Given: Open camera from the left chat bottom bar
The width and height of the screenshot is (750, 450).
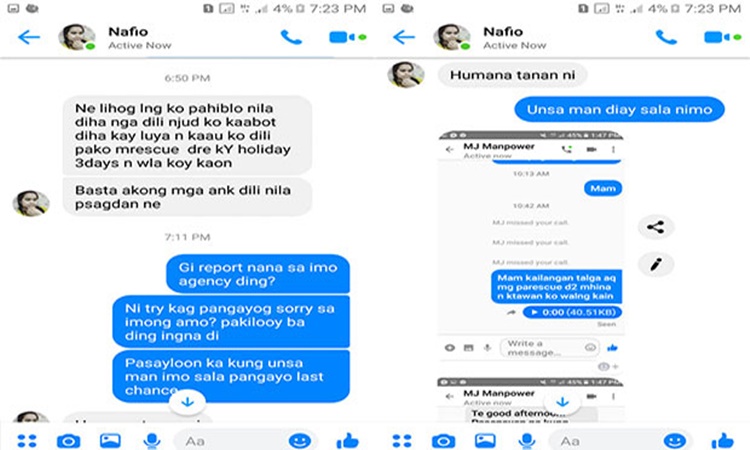Looking at the screenshot, I should [68, 440].
